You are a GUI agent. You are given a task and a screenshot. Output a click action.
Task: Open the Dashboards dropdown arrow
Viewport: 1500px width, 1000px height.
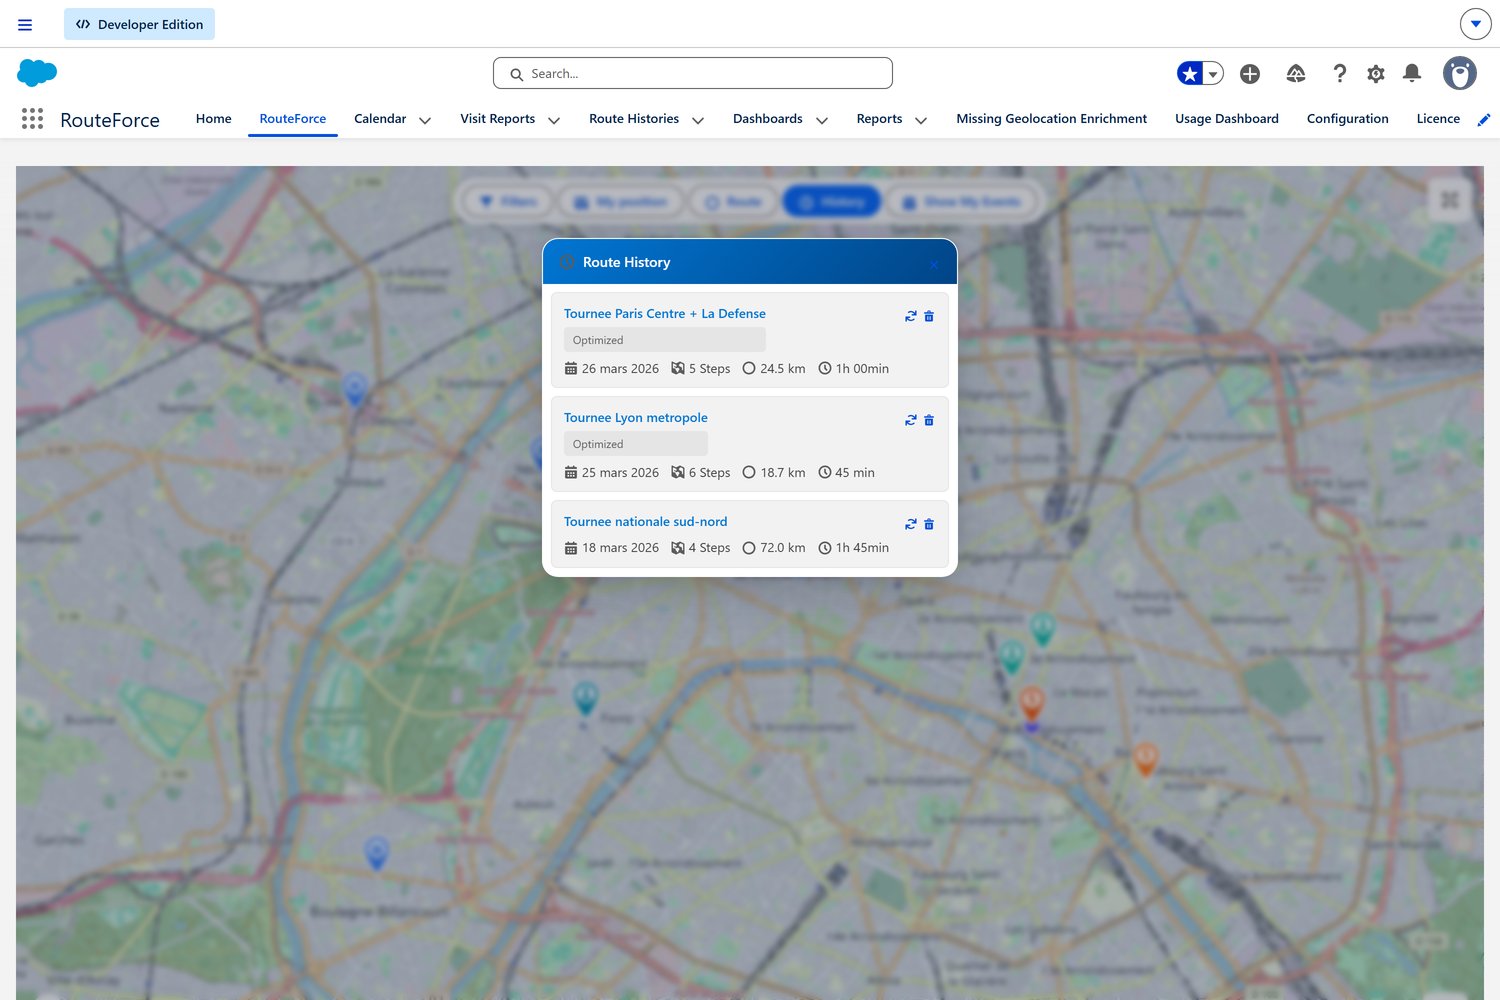click(x=822, y=119)
